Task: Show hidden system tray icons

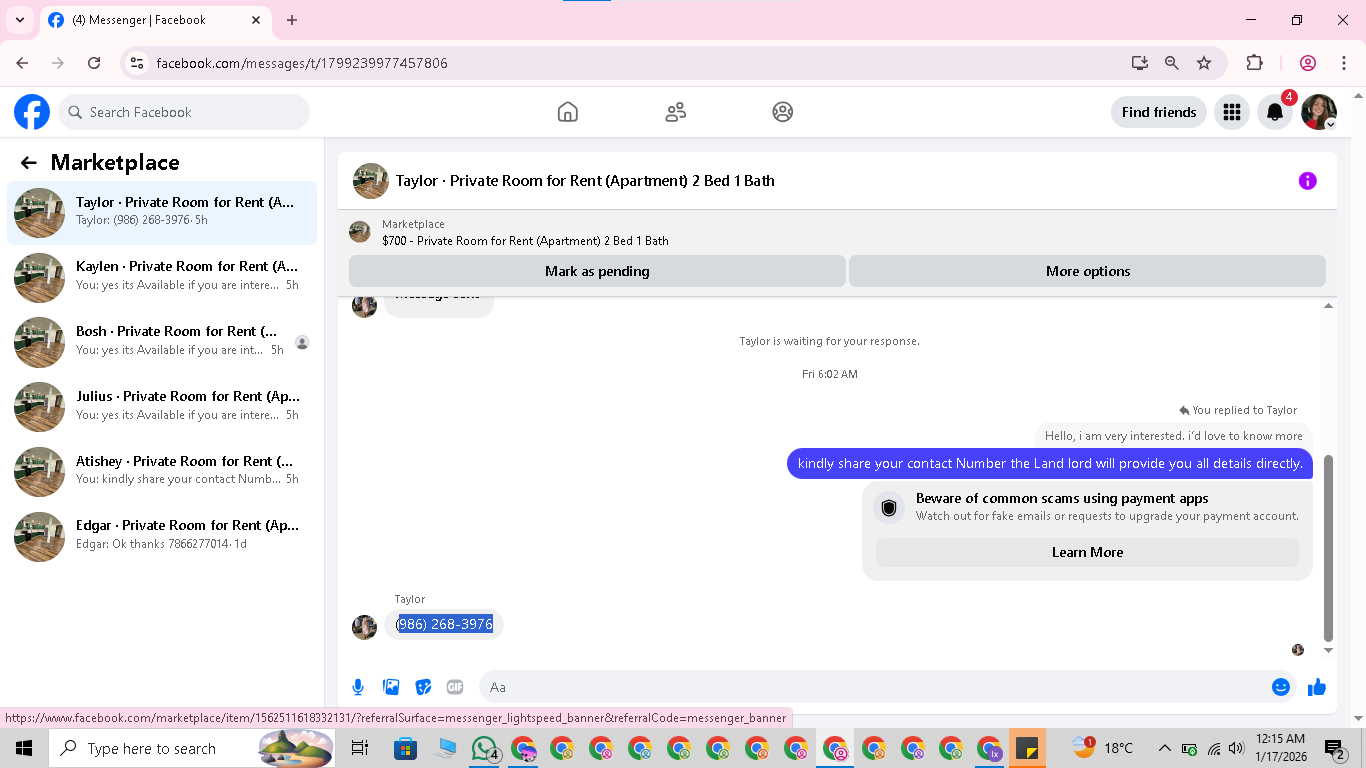Action: coord(1164,748)
